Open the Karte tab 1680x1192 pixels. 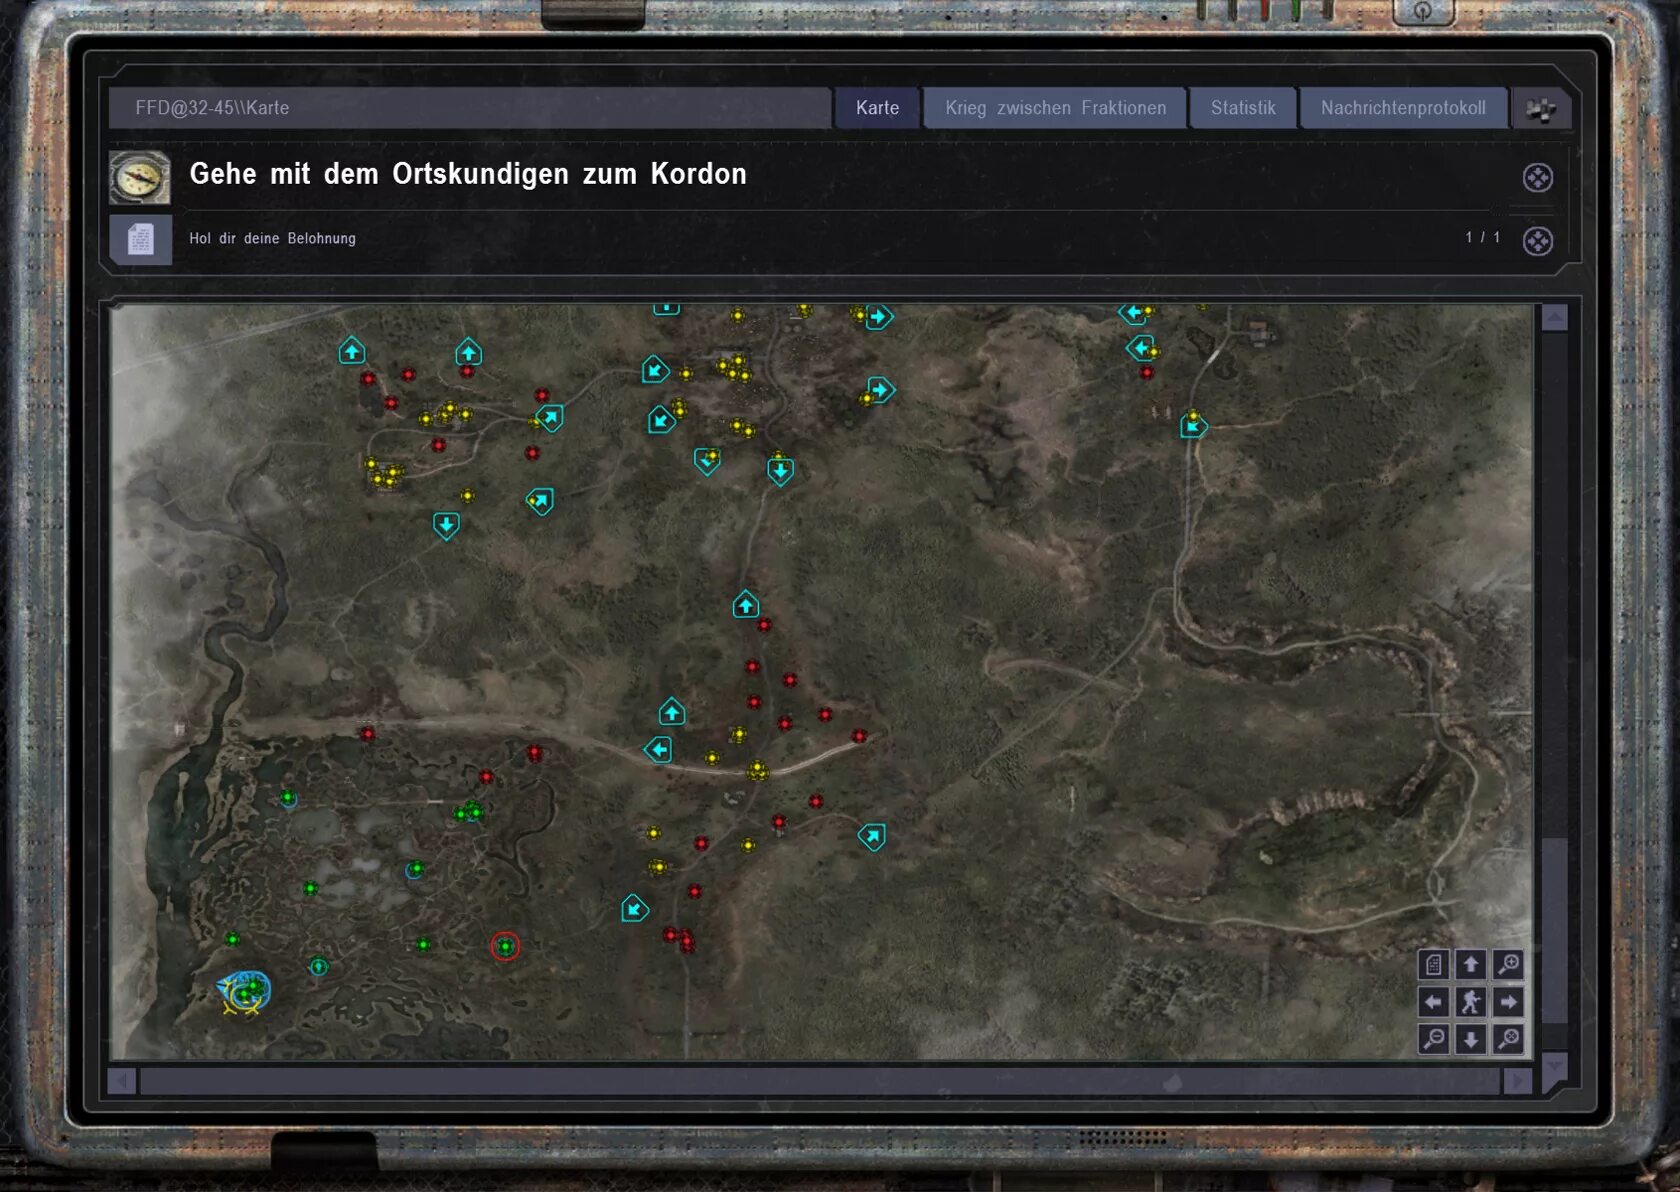tap(877, 108)
